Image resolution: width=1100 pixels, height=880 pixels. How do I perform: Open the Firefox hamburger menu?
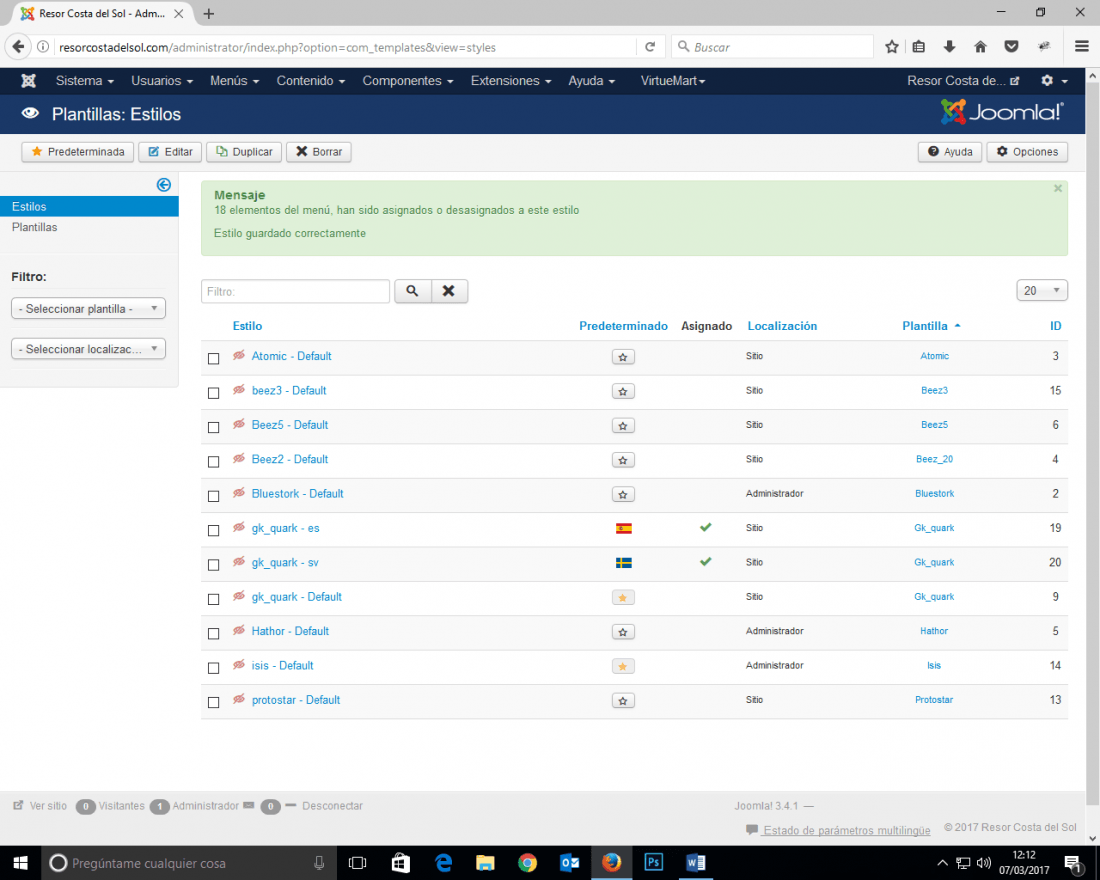1082,47
